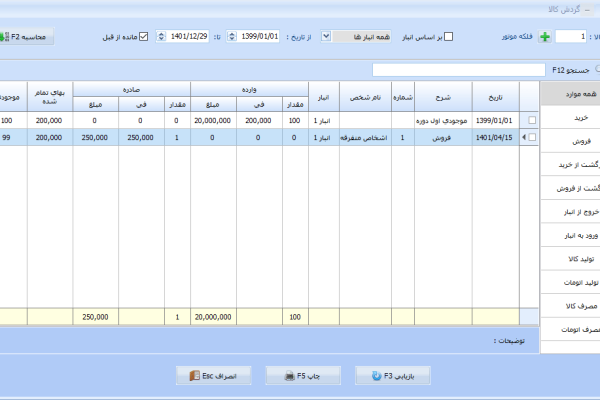This screenshot has height=400, width=600.
Task: Click the 20,000,000 total in the yellow footer
Action: [x=213, y=317]
